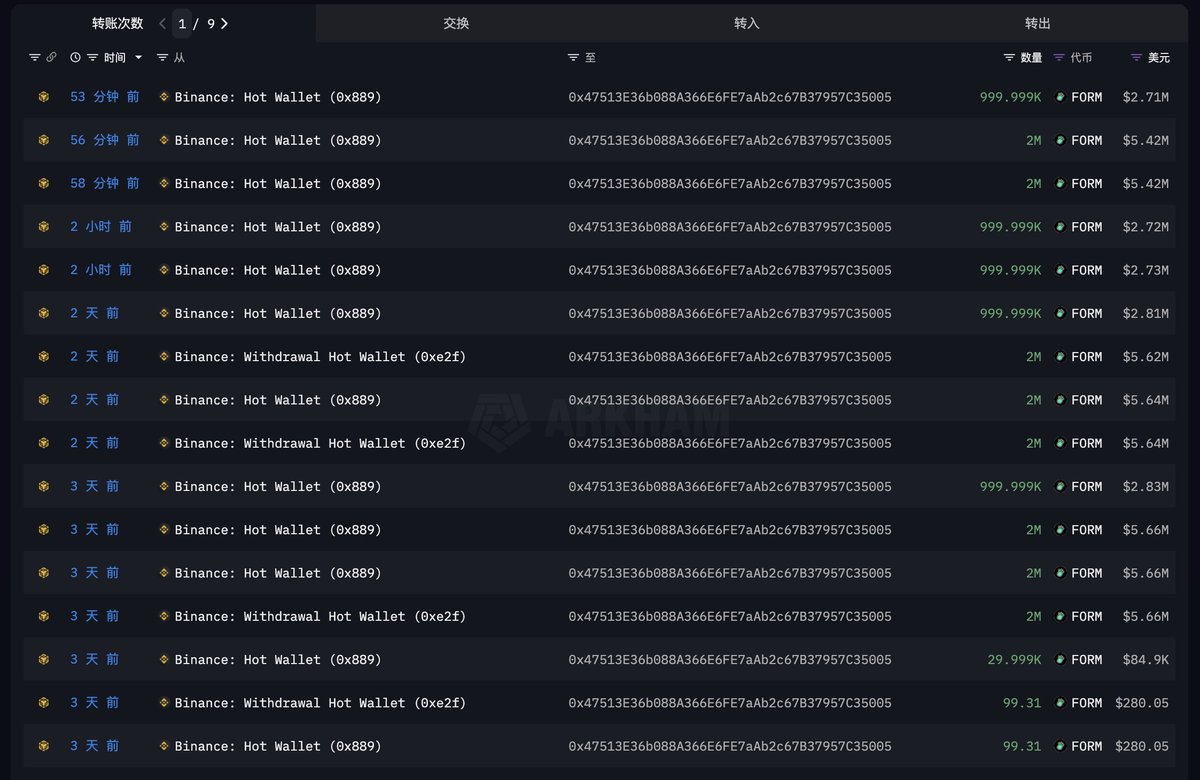The image size is (1200, 780).
Task: Go to previous page with left chevron
Action: 162,23
